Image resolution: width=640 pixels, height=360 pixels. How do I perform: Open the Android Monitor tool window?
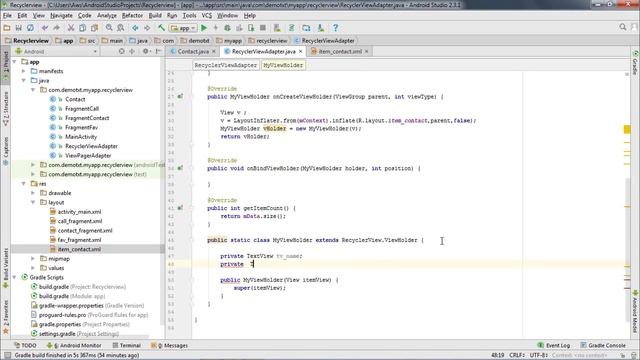pyautogui.click(x=74, y=345)
